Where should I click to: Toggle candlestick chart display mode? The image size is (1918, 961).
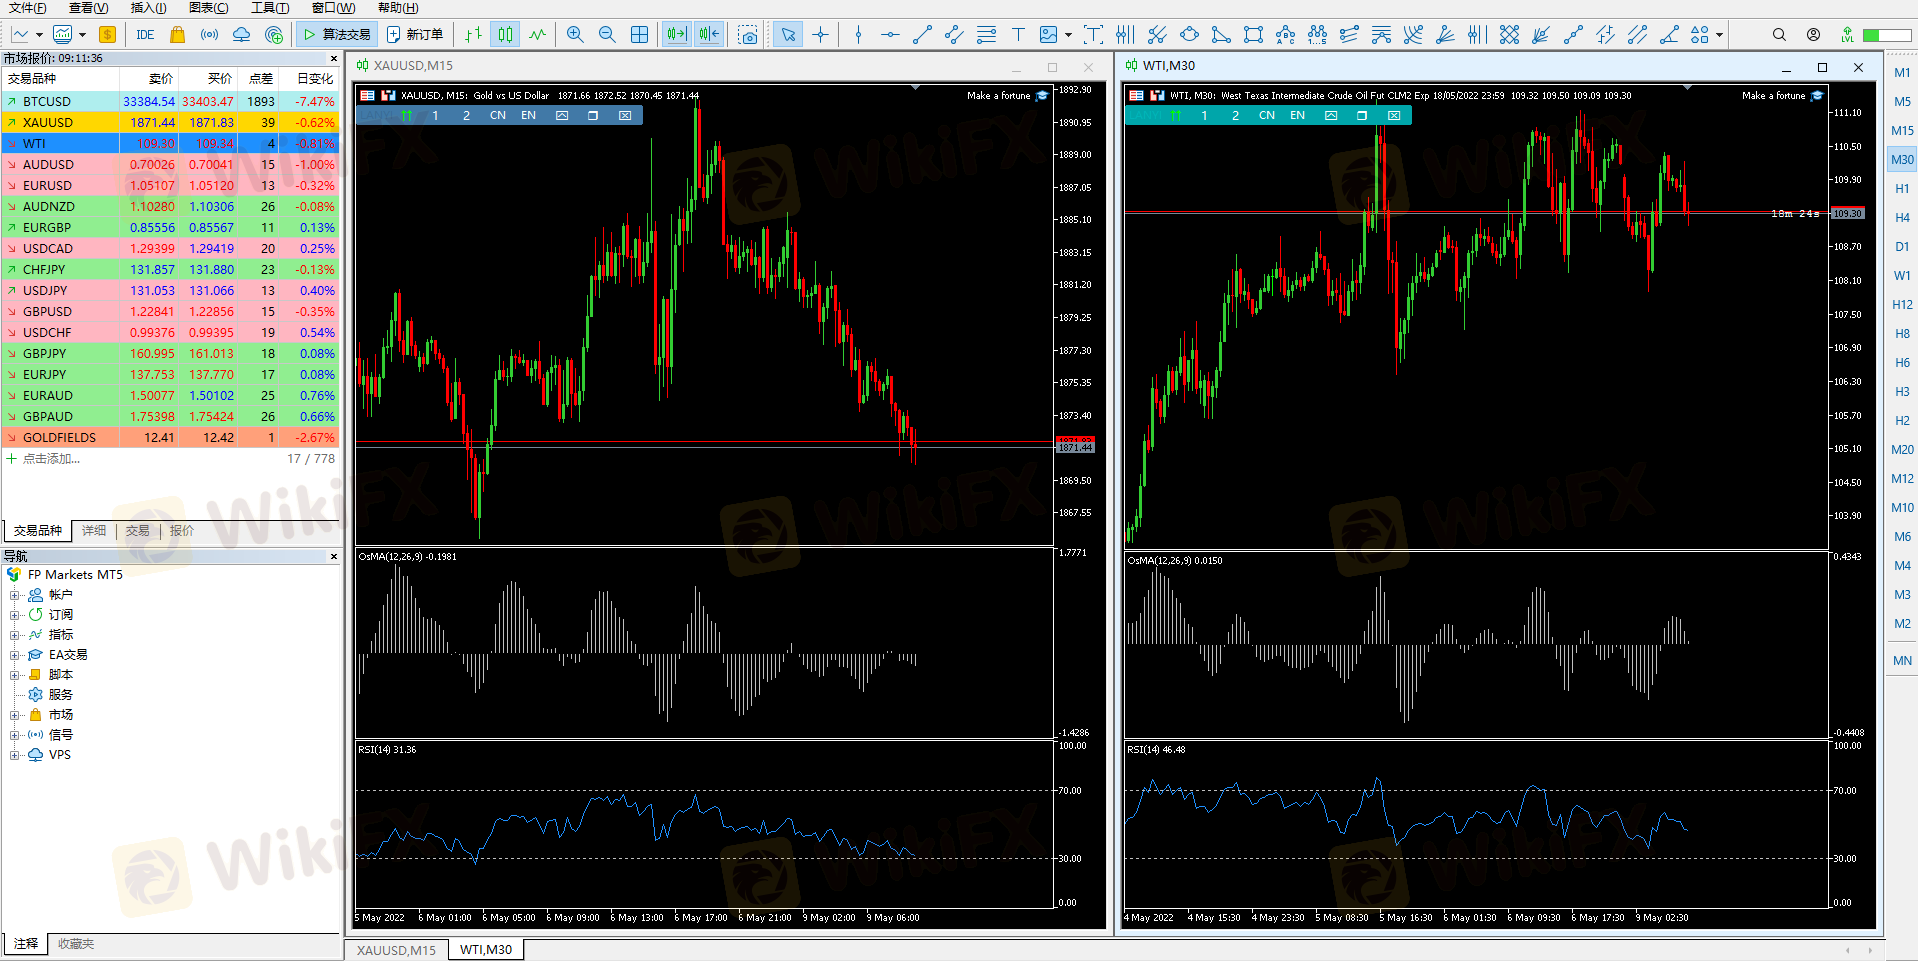(506, 35)
